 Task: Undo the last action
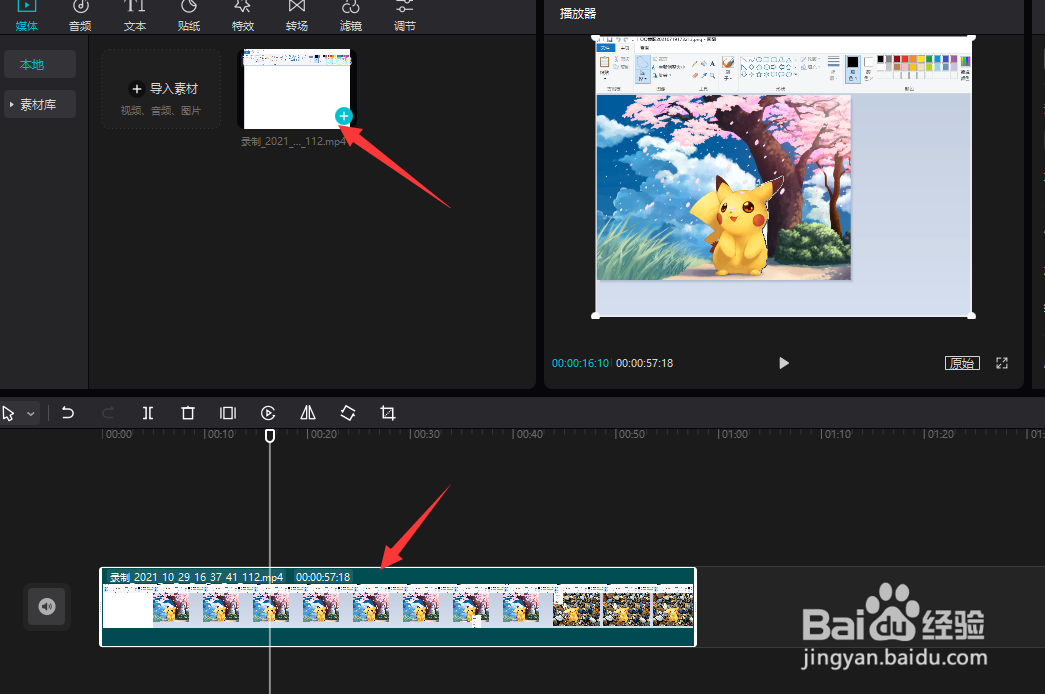67,413
